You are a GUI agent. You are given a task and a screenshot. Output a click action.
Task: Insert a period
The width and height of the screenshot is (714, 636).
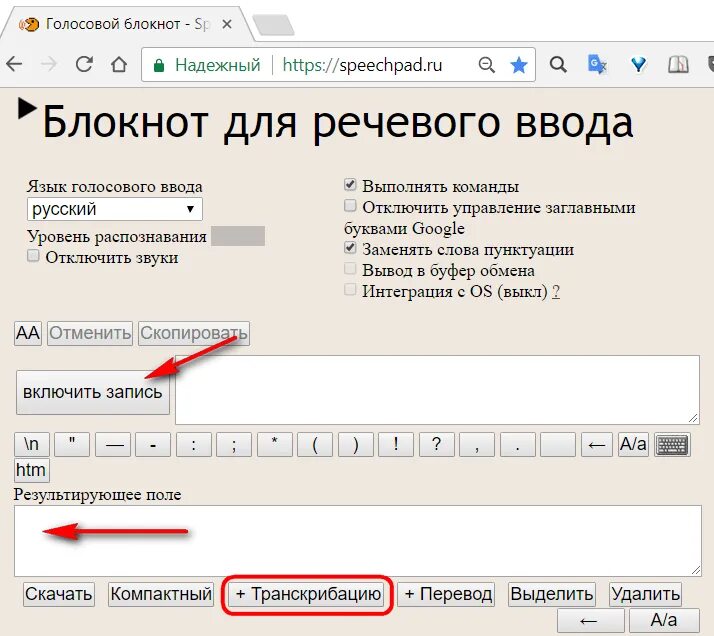click(x=518, y=444)
